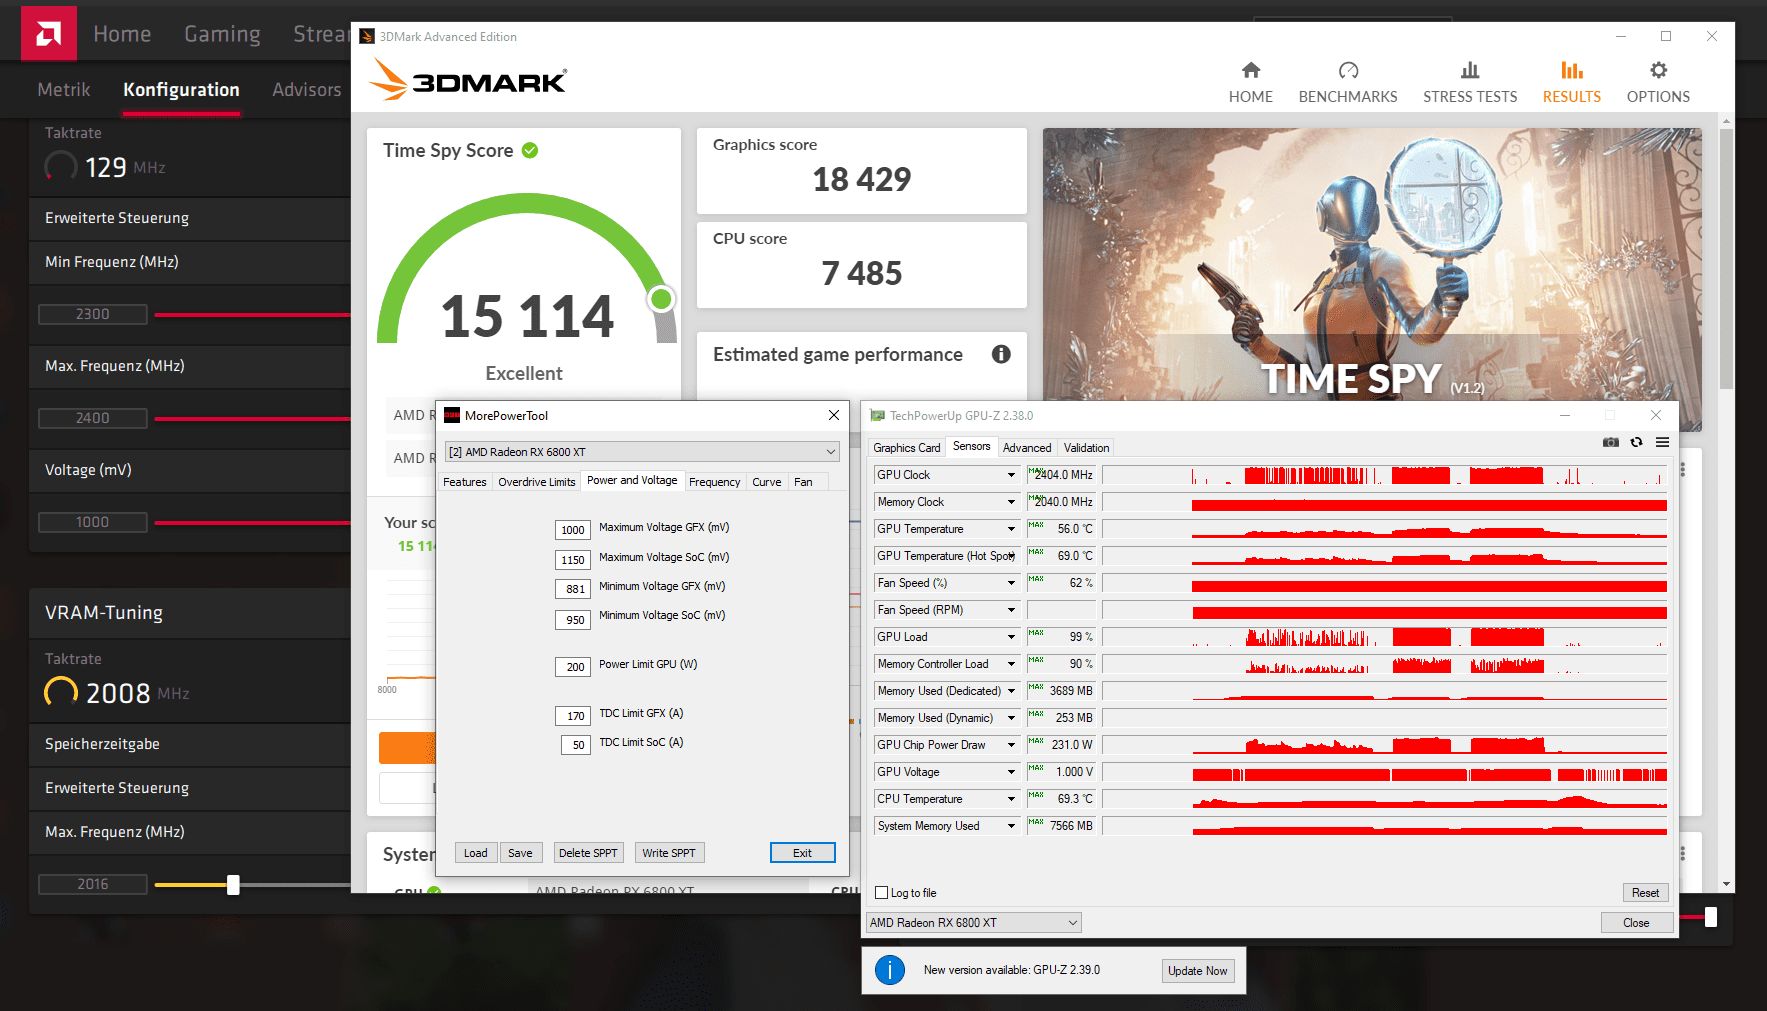Viewport: 1767px width, 1011px height.
Task: Switch to Metrik tab in Radeon Software
Action: click(x=64, y=90)
